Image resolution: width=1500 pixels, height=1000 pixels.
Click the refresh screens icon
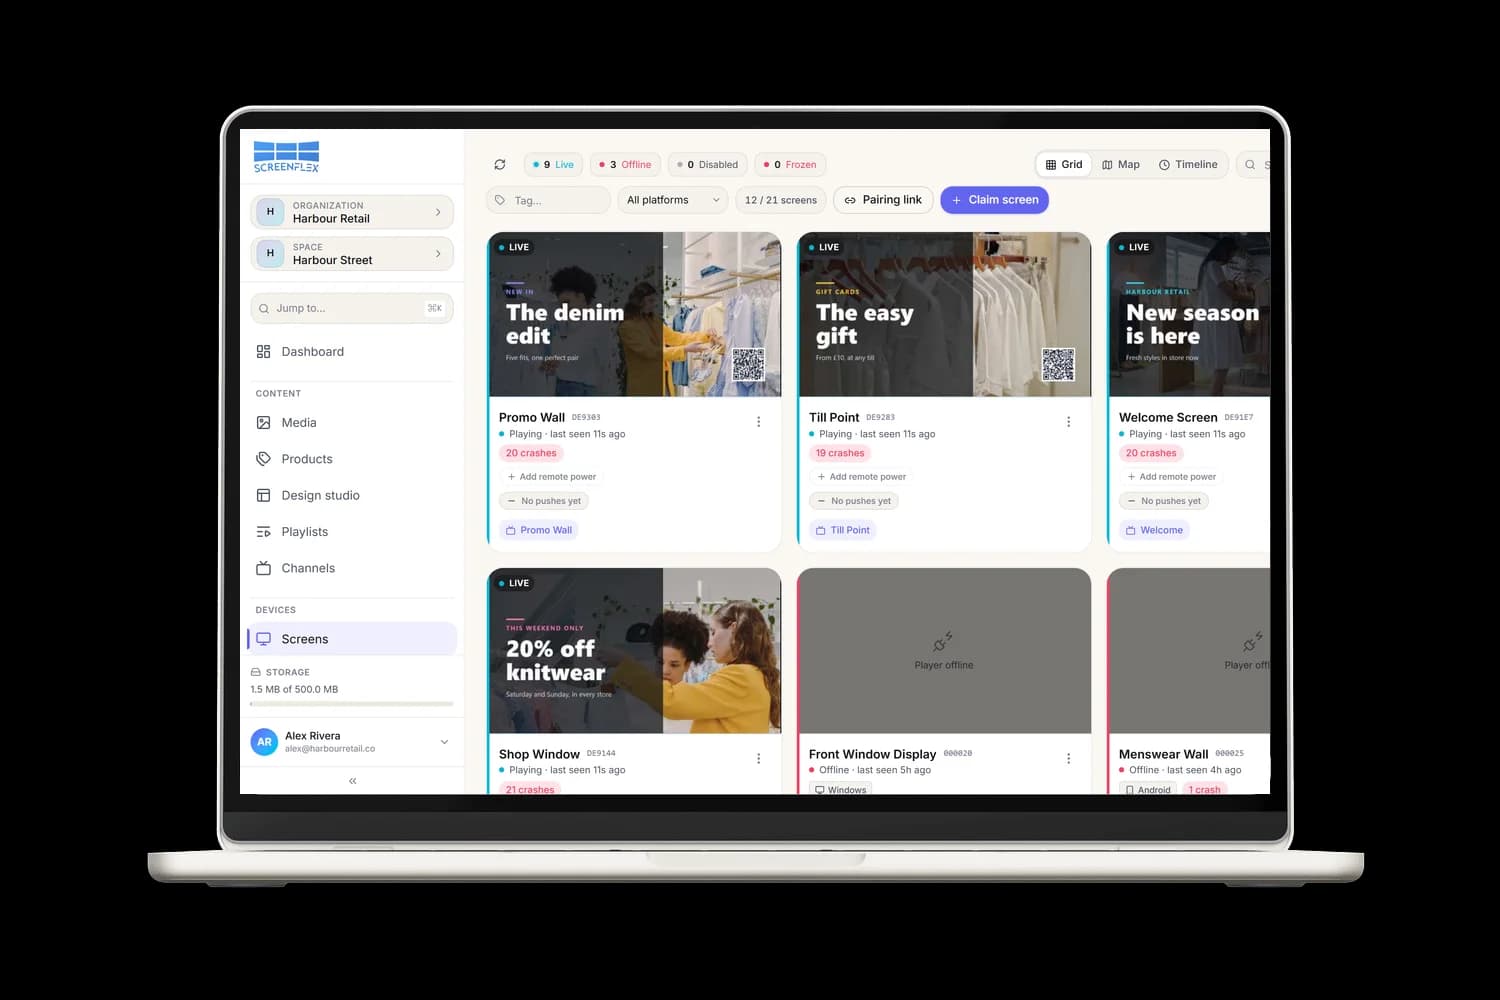tap(500, 165)
